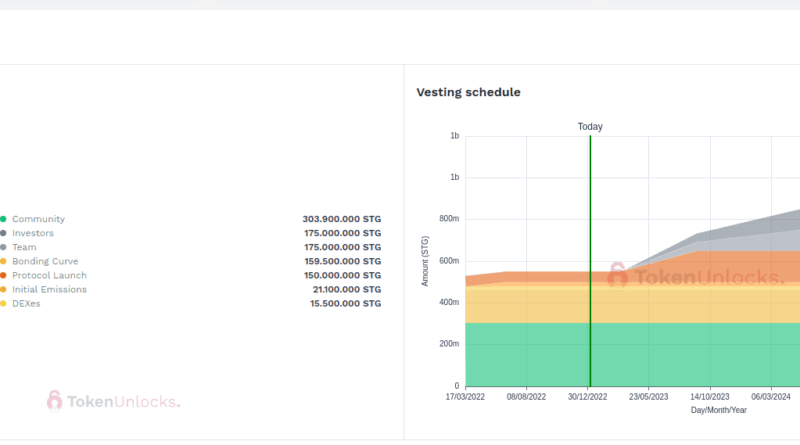800x445 pixels.
Task: Click the 30/12/2022 date on the x-axis
Action: (590, 396)
